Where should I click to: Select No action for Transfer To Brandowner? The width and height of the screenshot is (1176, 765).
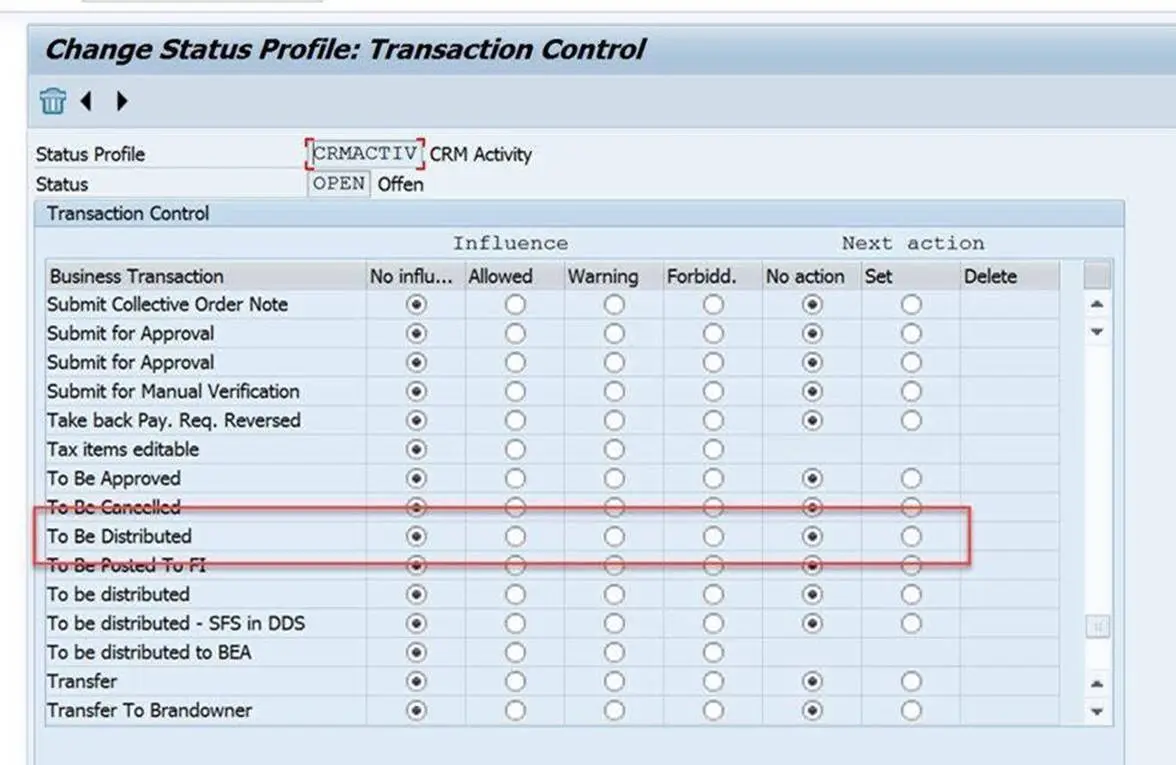click(812, 710)
